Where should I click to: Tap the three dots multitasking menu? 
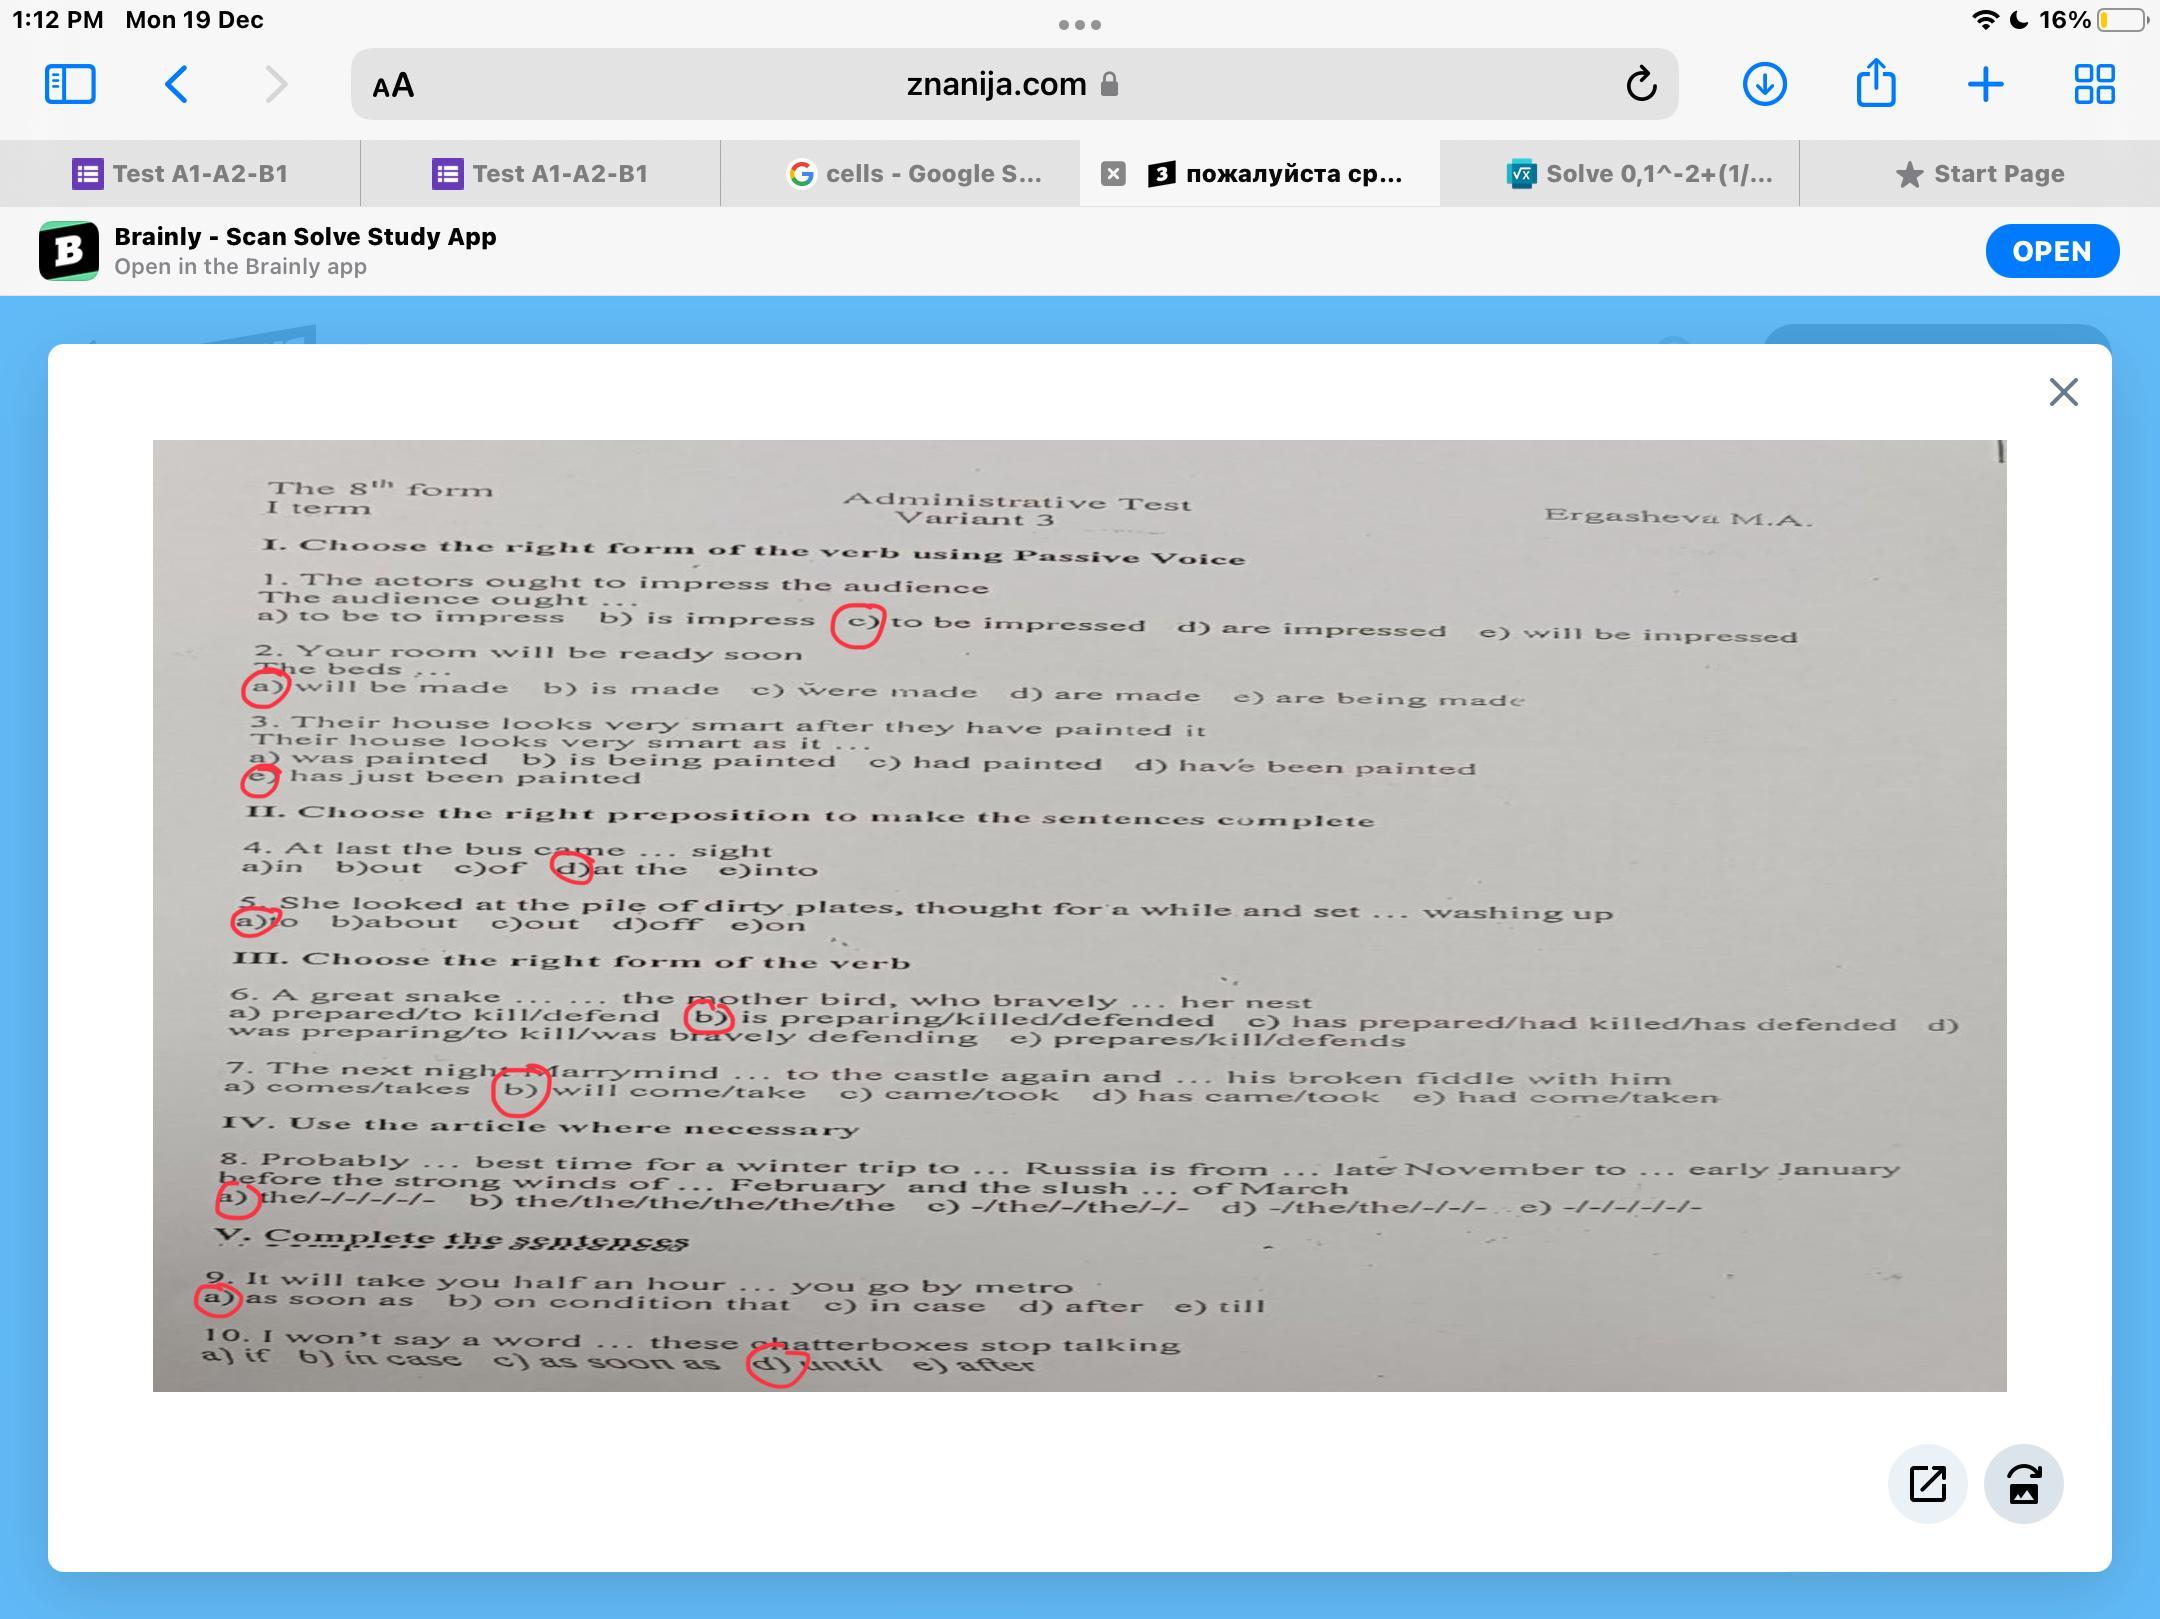1080,24
